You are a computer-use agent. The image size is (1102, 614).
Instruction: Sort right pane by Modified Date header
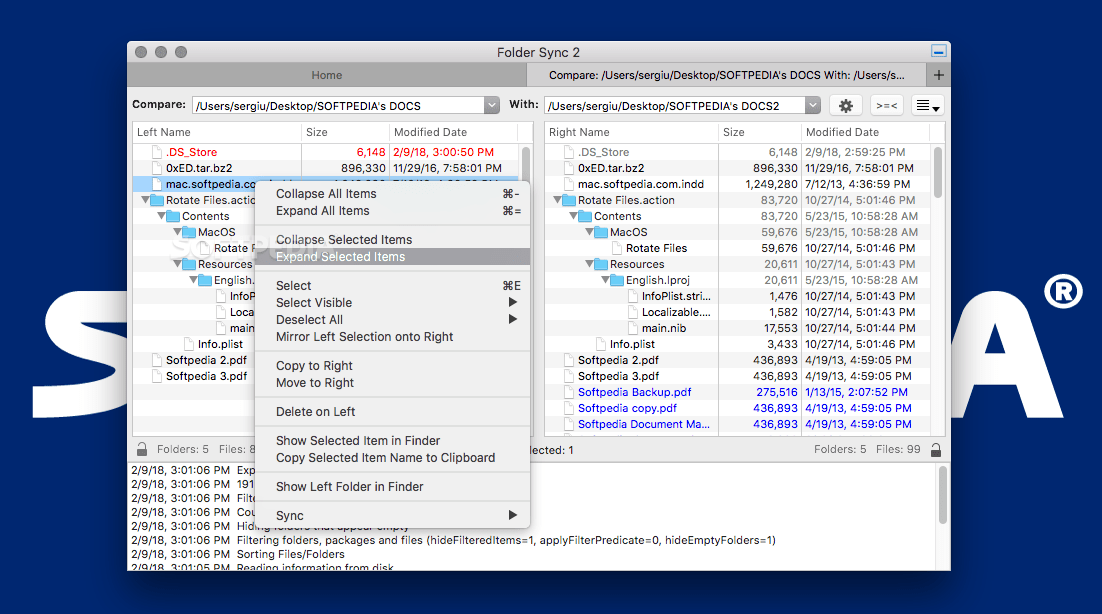click(x=865, y=132)
